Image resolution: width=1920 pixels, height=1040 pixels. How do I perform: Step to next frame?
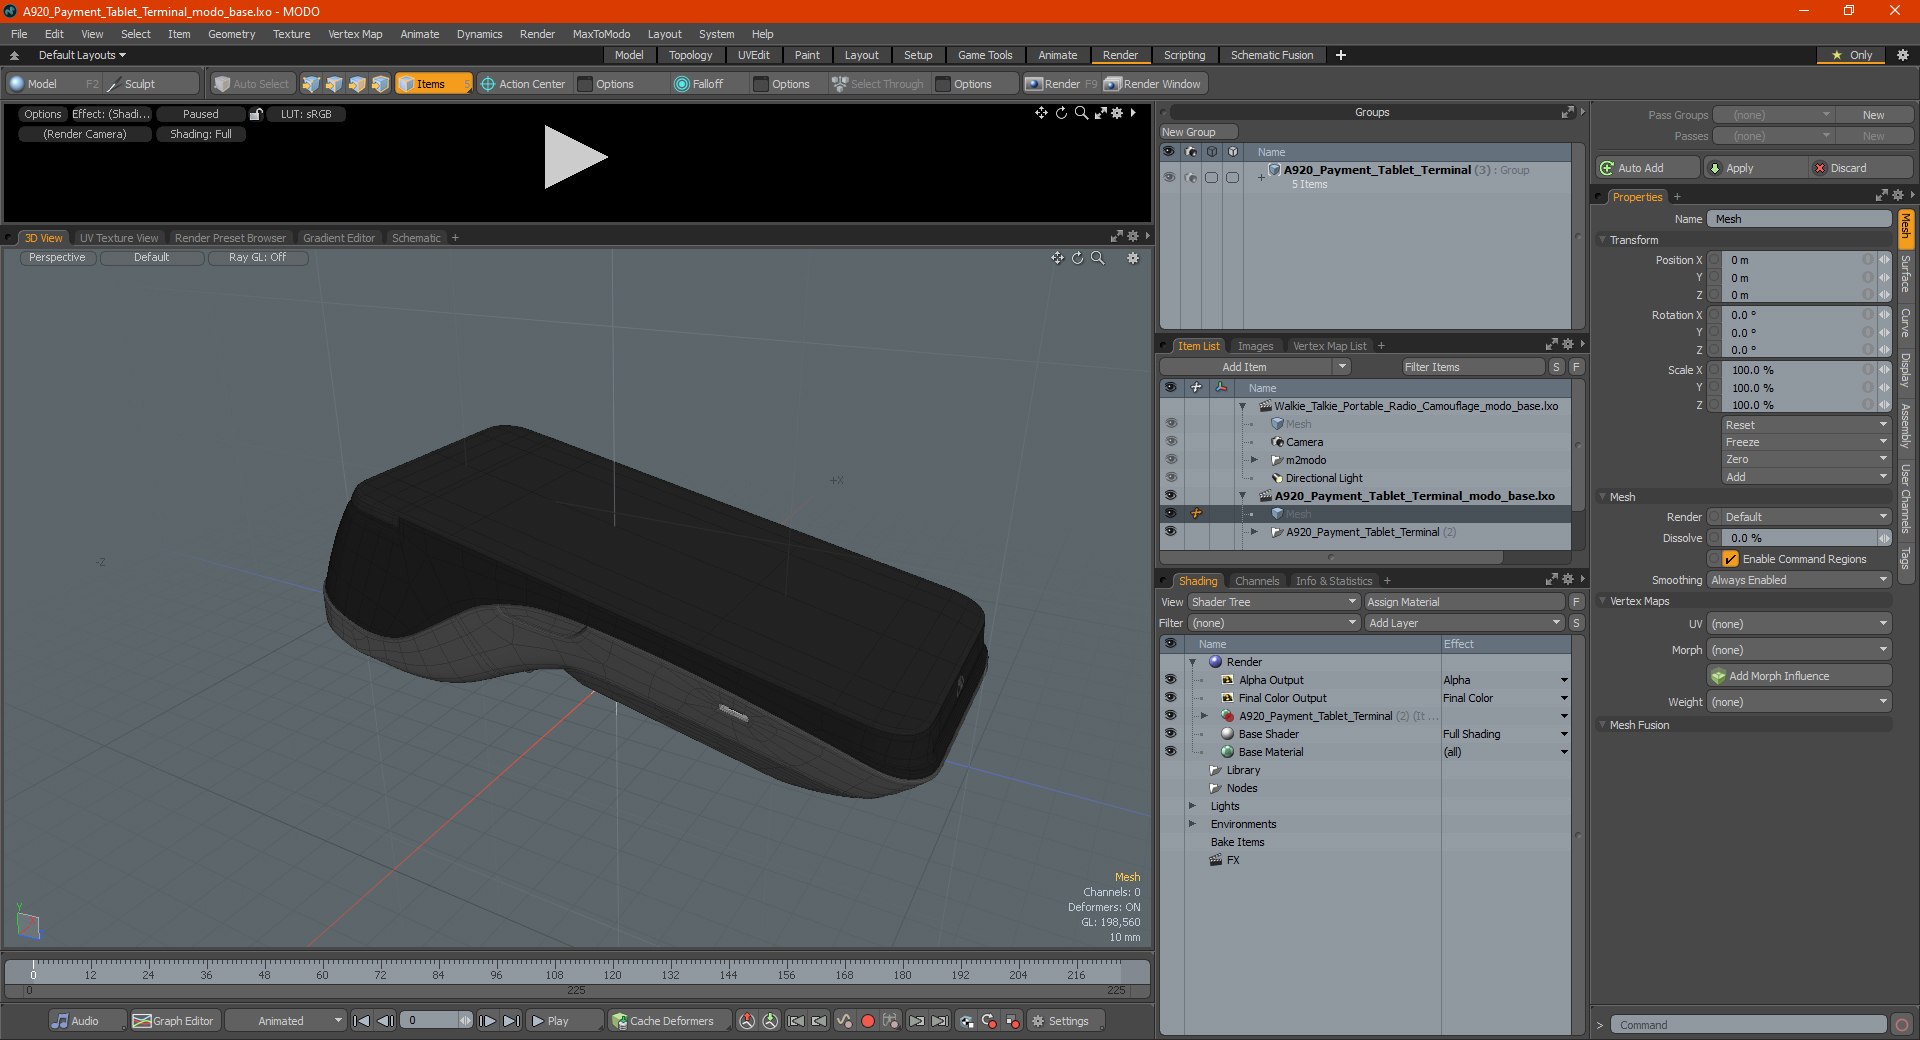[487, 1021]
